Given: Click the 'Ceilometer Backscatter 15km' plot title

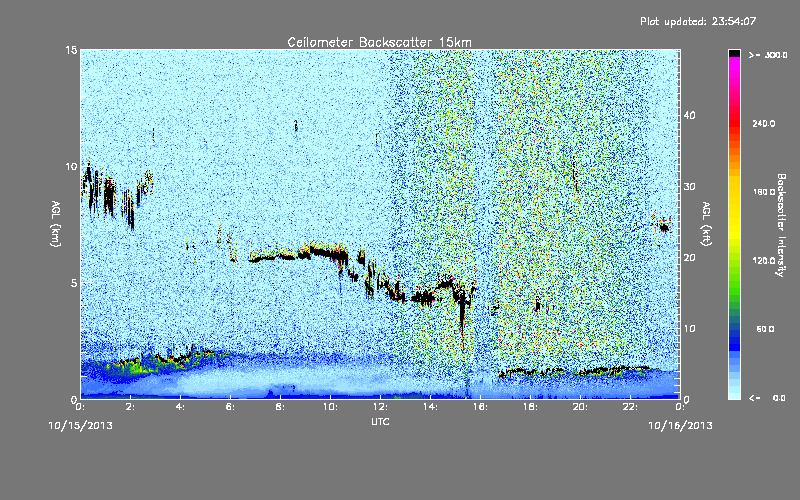Looking at the screenshot, I should (379, 42).
